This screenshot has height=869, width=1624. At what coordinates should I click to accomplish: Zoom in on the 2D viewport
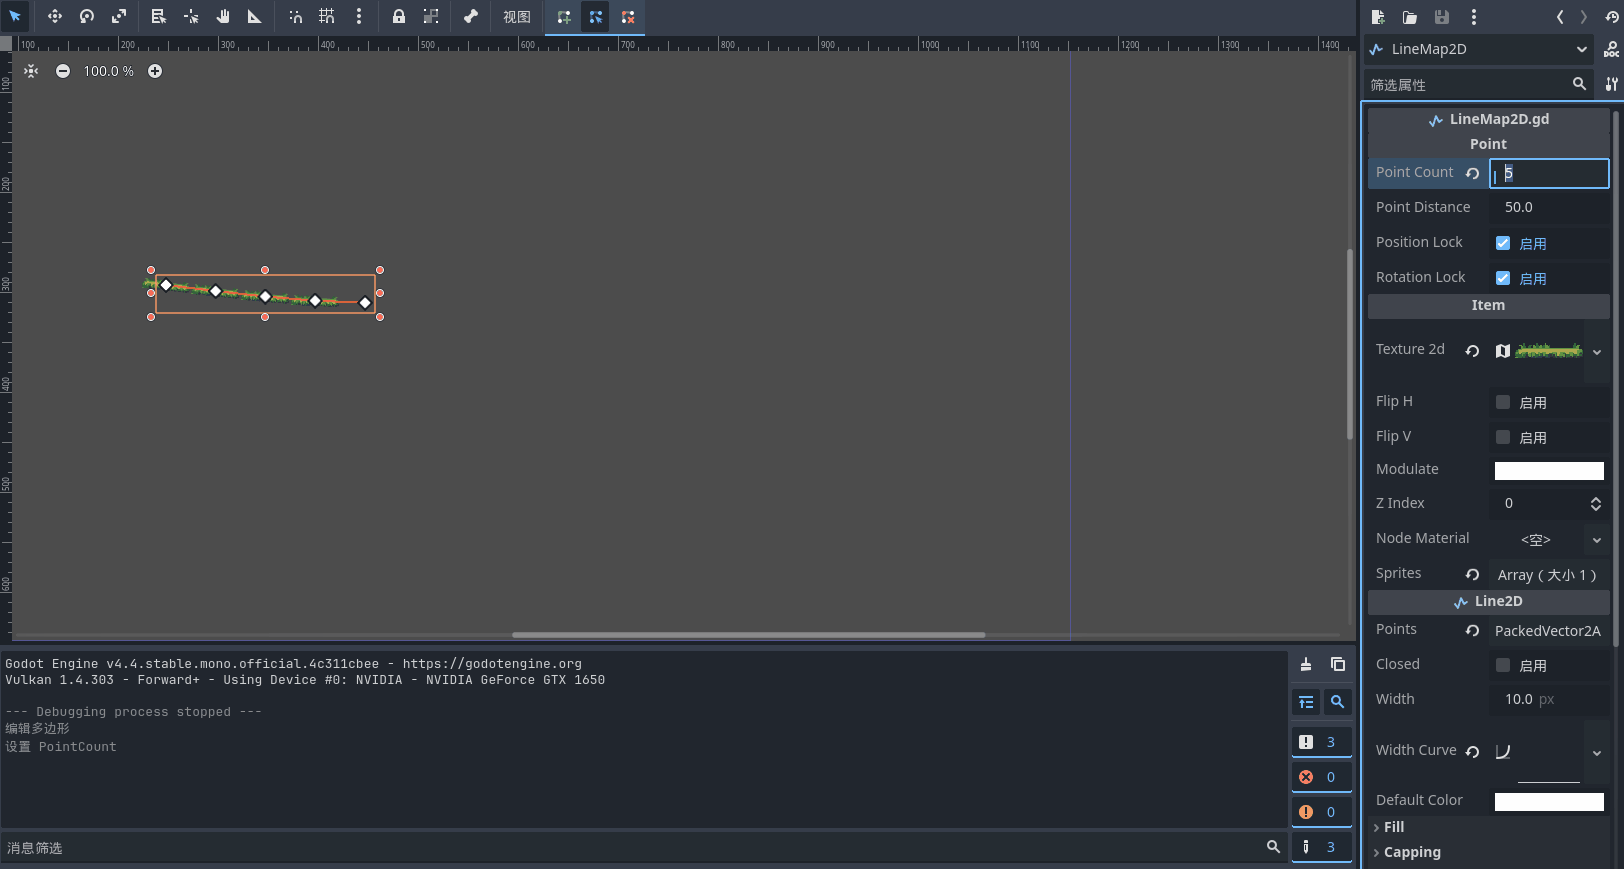tap(155, 71)
